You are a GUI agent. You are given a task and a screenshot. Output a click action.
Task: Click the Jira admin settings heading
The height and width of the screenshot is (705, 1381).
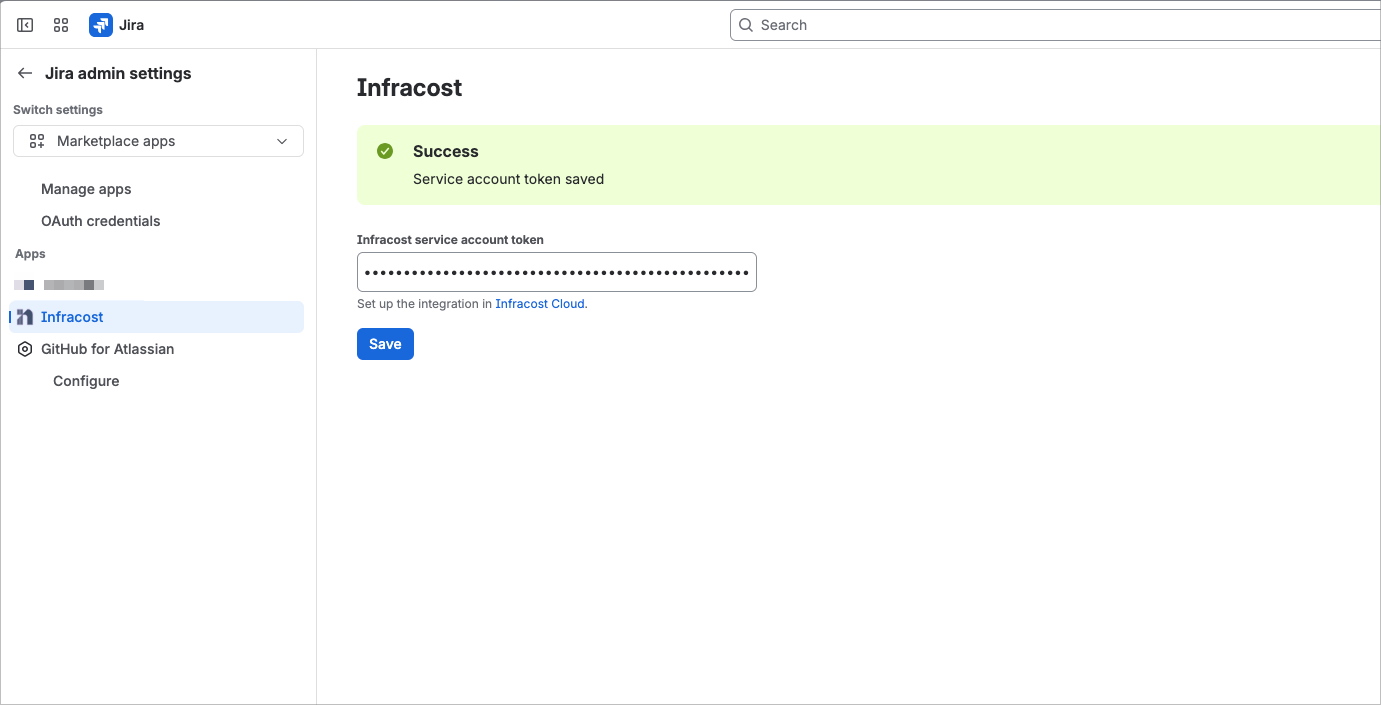(118, 73)
